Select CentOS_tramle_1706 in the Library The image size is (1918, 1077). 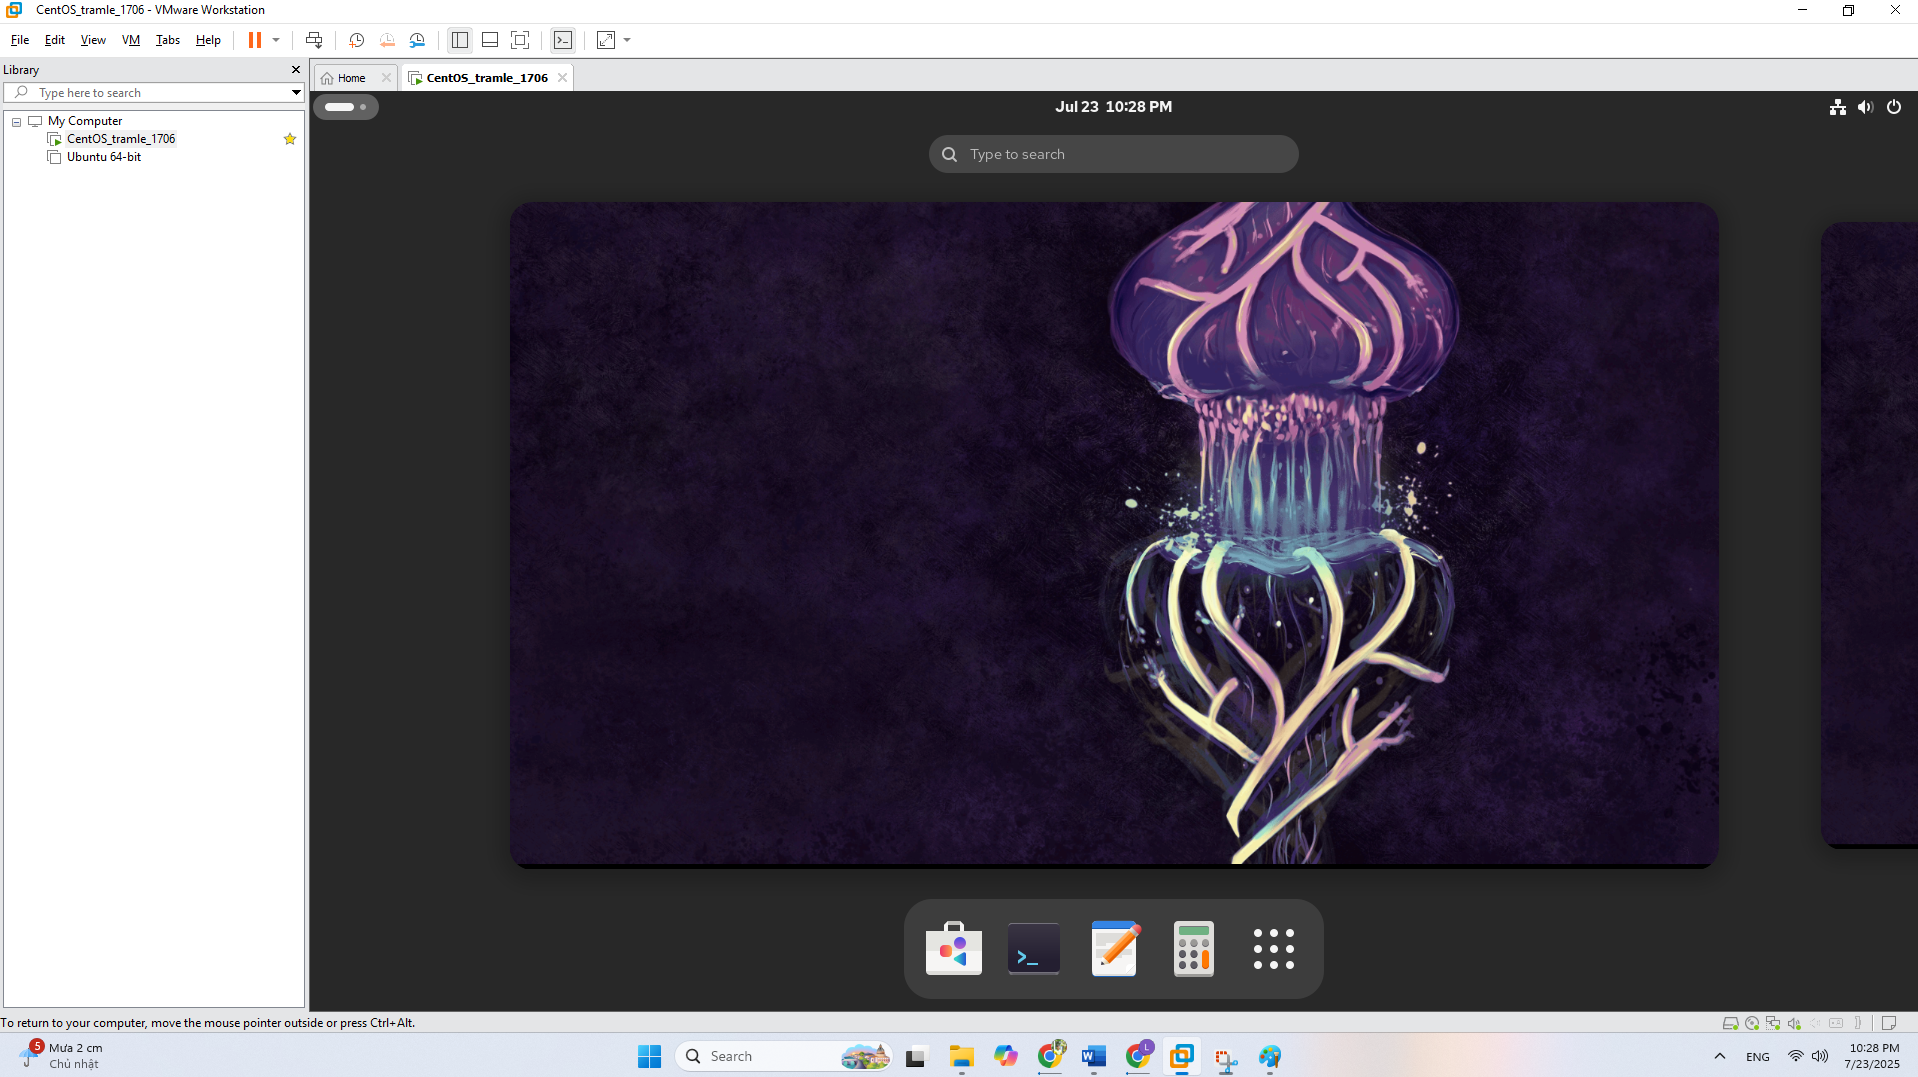point(120,139)
